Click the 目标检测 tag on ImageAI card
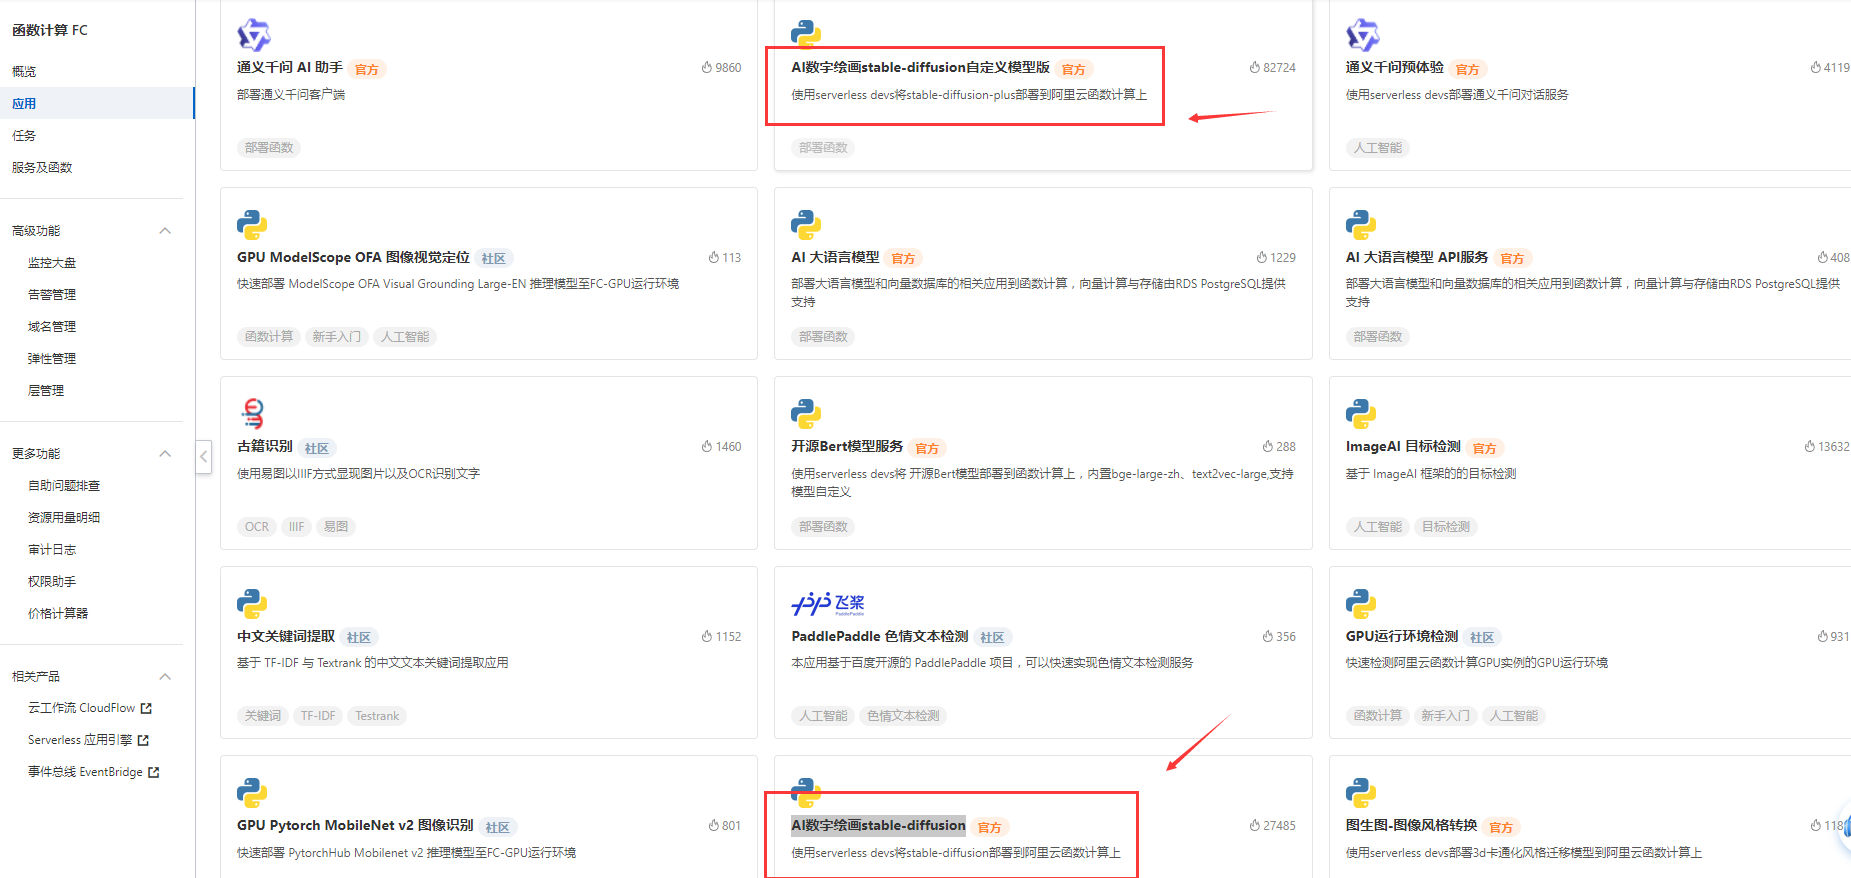The width and height of the screenshot is (1851, 878). (1446, 526)
